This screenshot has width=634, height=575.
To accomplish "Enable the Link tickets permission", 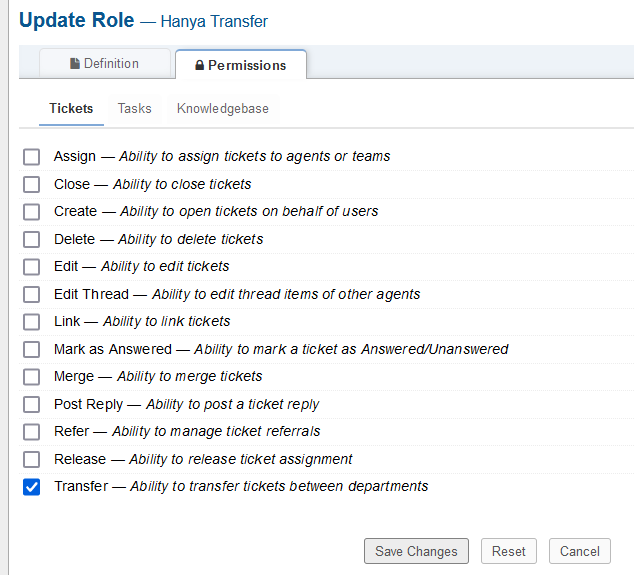I will [x=32, y=322].
